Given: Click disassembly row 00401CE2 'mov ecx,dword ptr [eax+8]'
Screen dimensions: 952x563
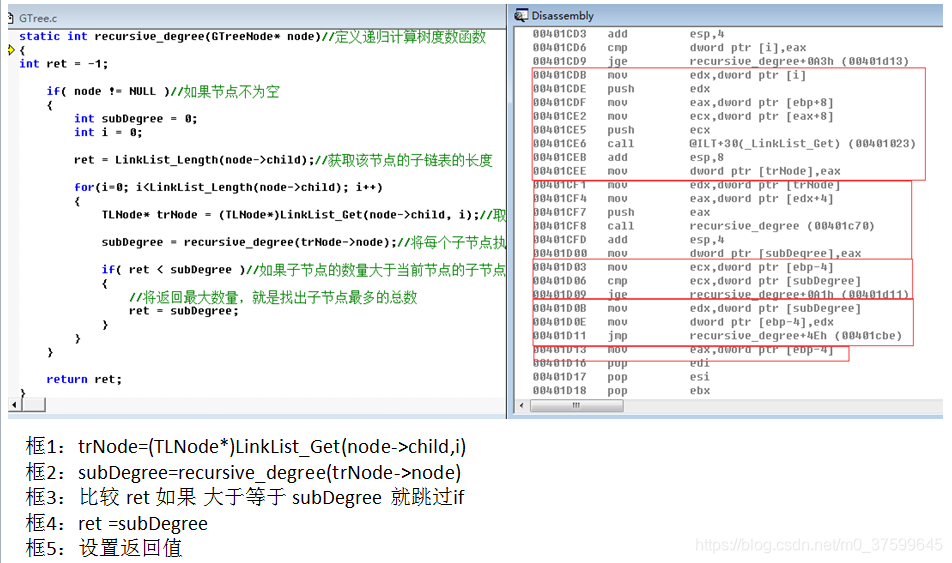Looking at the screenshot, I should [x=683, y=116].
